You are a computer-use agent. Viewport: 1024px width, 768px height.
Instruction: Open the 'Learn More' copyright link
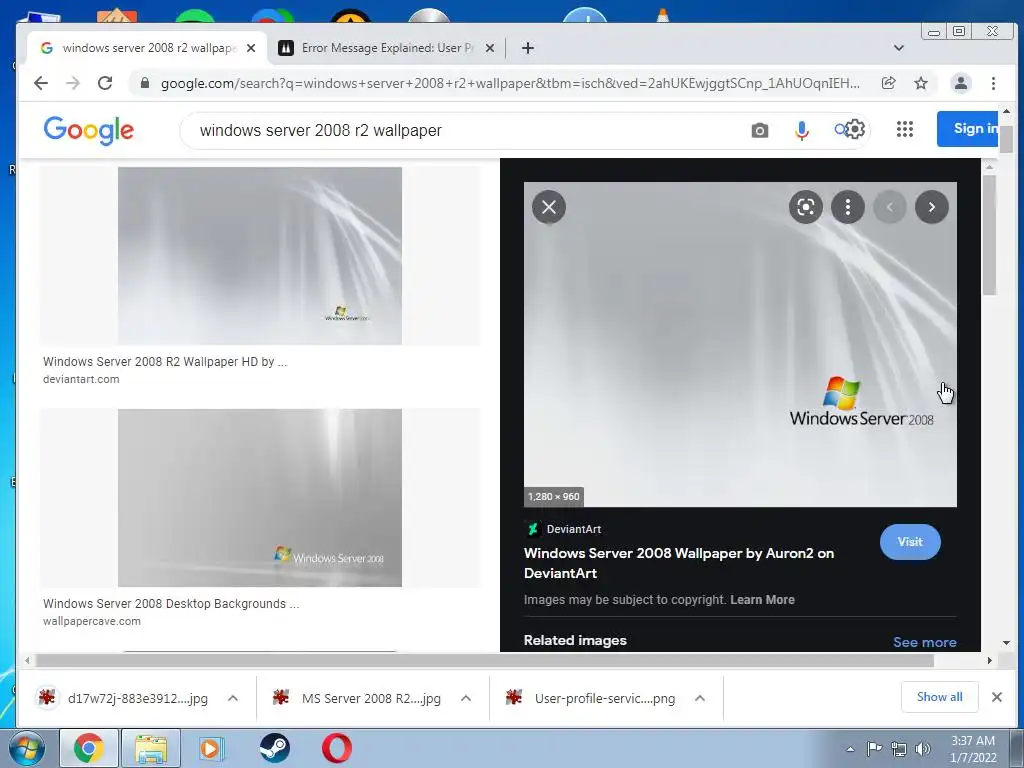click(762, 600)
